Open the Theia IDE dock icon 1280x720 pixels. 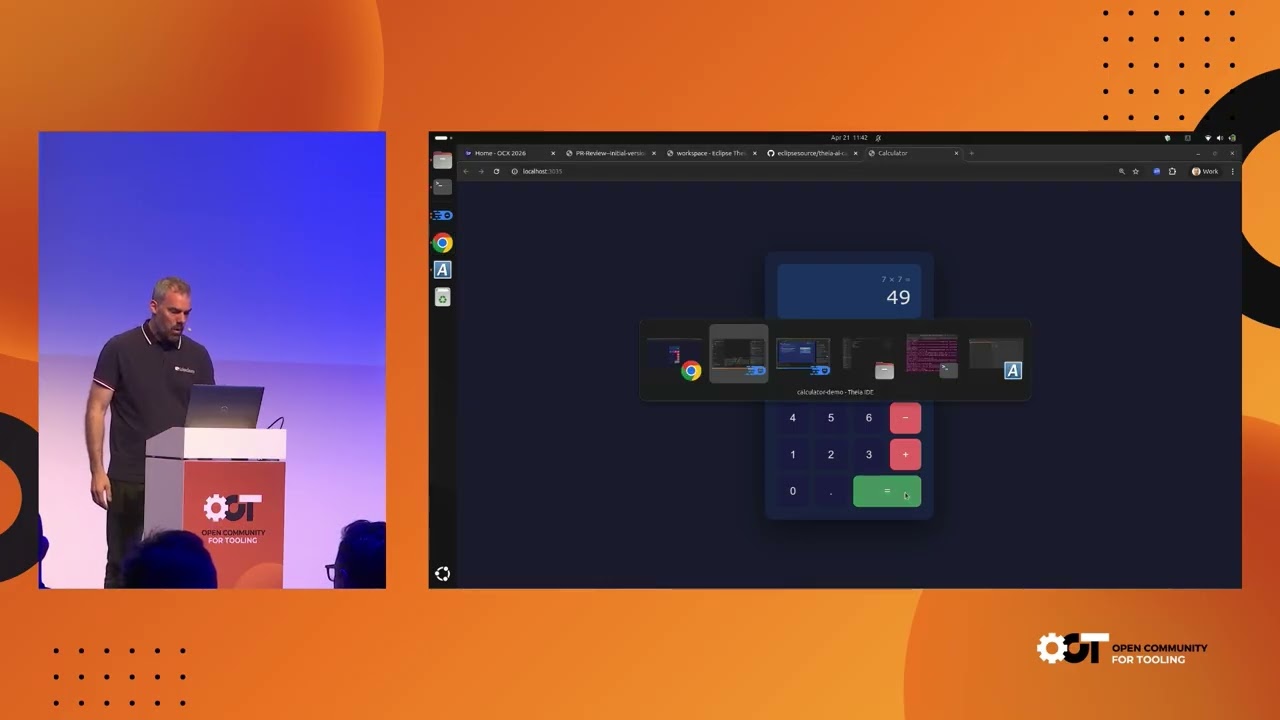pos(442,215)
